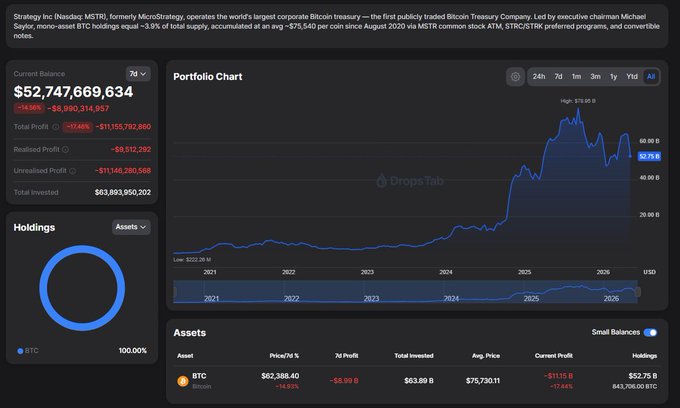Click the -$11,155,792,860 total profit value
The width and height of the screenshot is (680, 408).
click(123, 127)
